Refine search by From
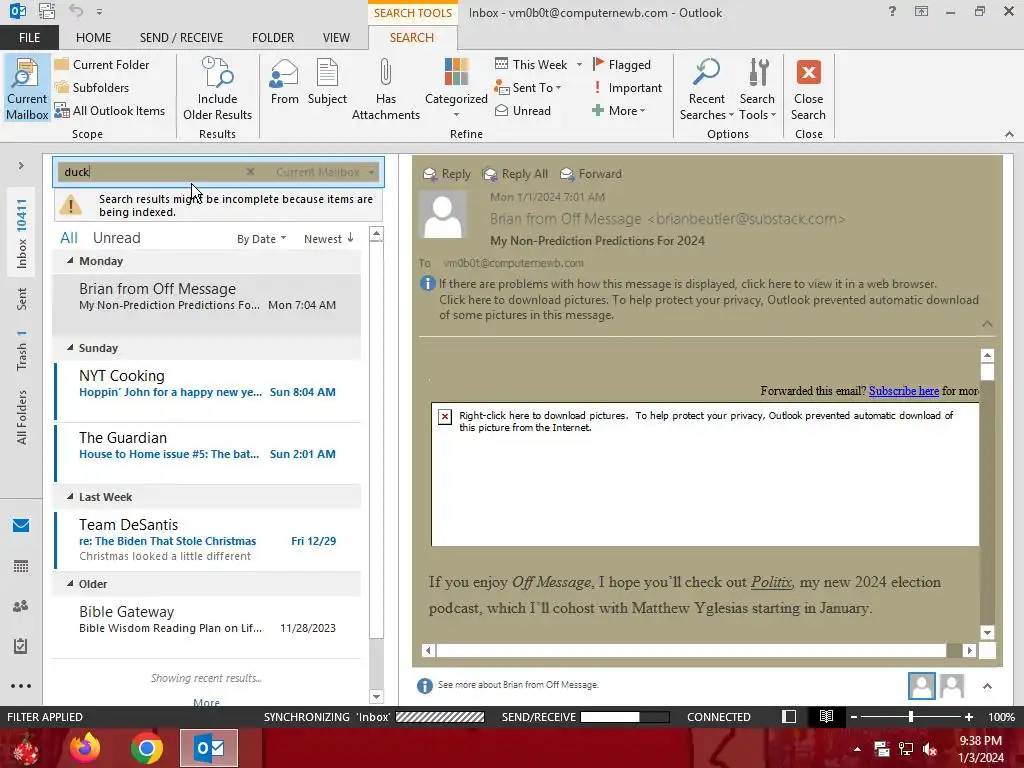Screen dimensions: 1024x768 (x=284, y=81)
